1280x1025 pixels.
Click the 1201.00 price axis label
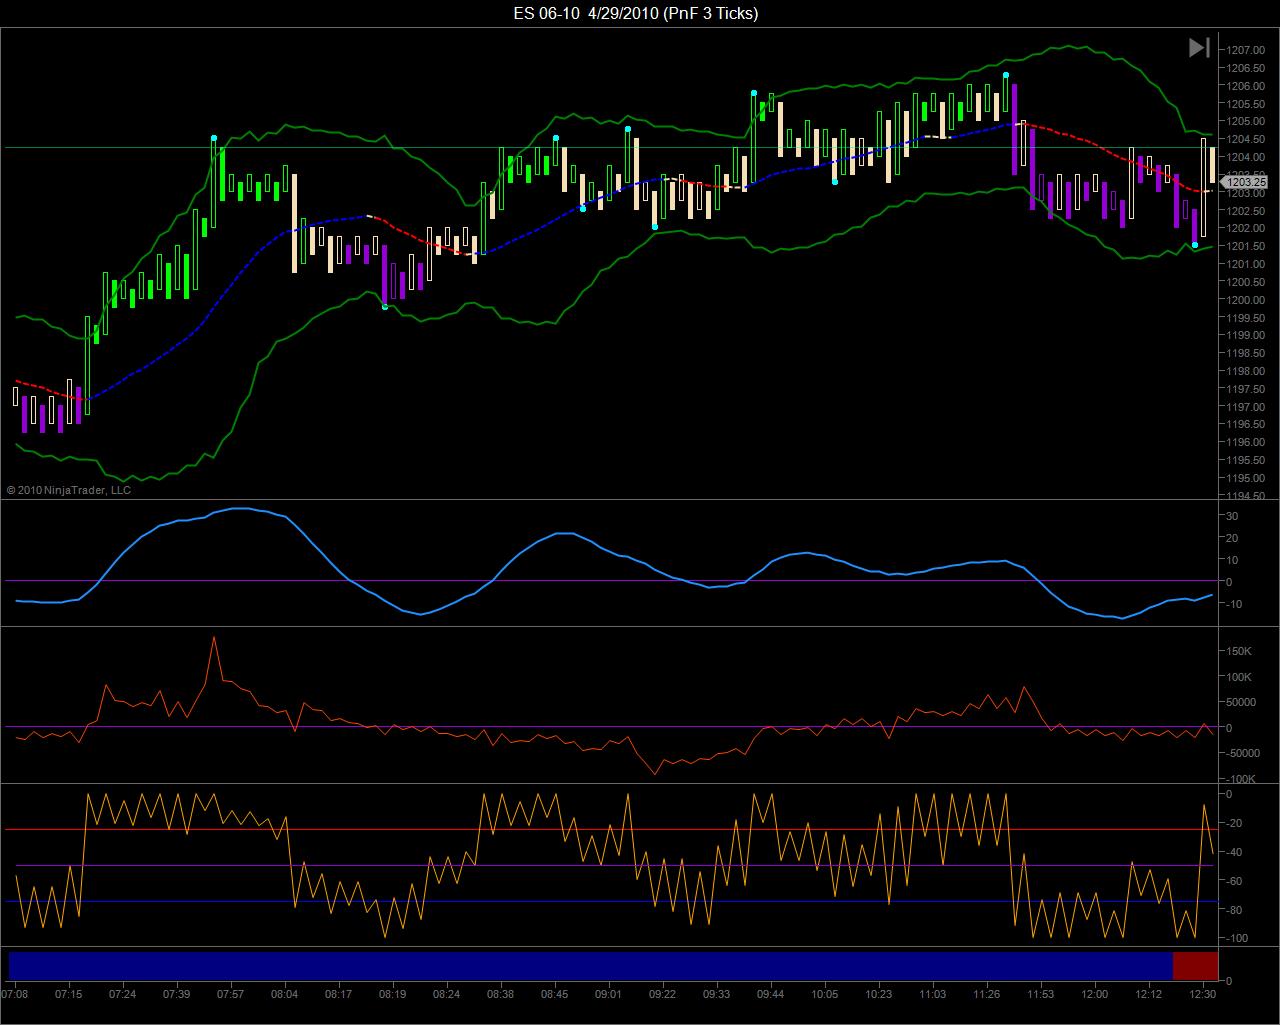coord(1246,264)
